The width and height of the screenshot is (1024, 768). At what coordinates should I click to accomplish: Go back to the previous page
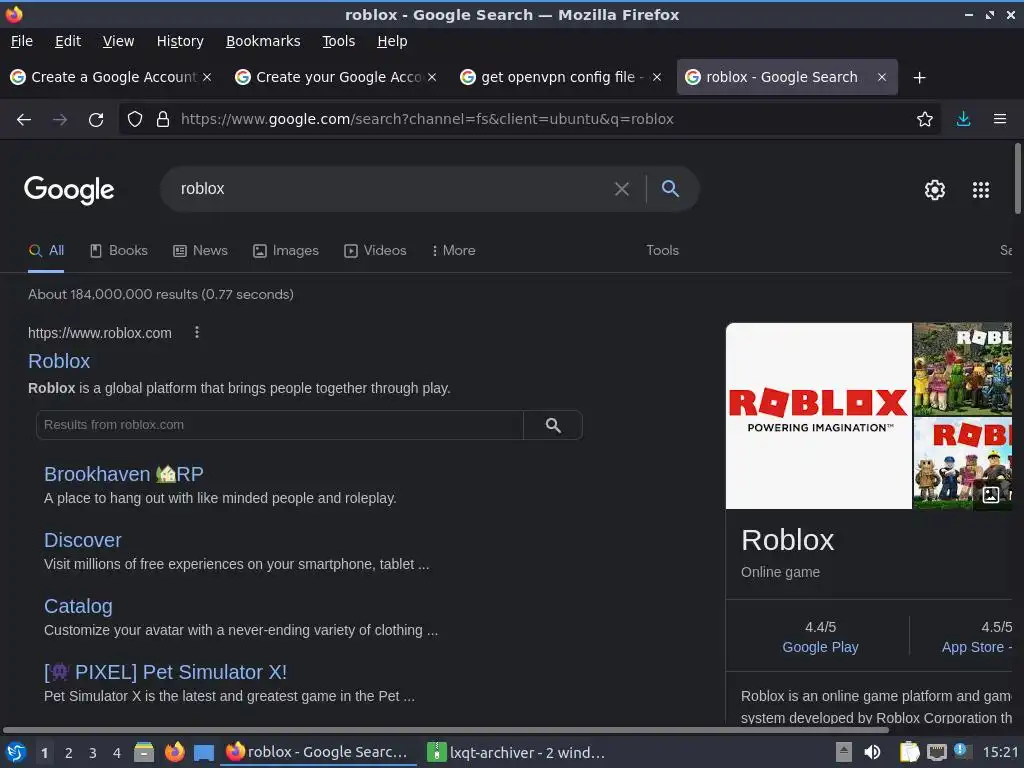pyautogui.click(x=24, y=119)
